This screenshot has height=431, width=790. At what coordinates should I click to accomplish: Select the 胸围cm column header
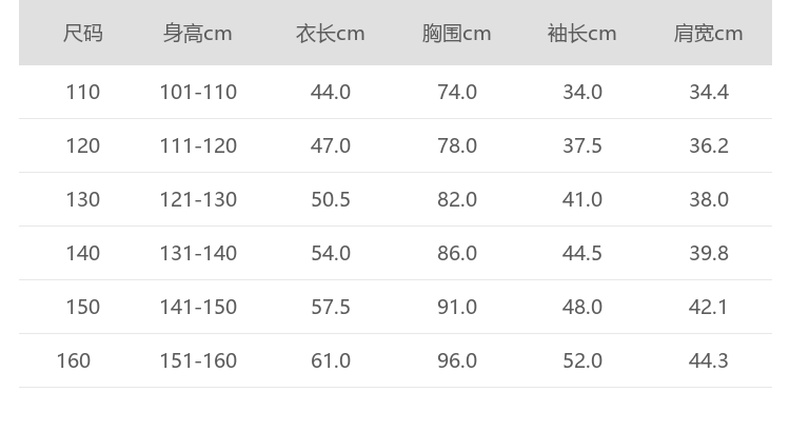(x=456, y=34)
